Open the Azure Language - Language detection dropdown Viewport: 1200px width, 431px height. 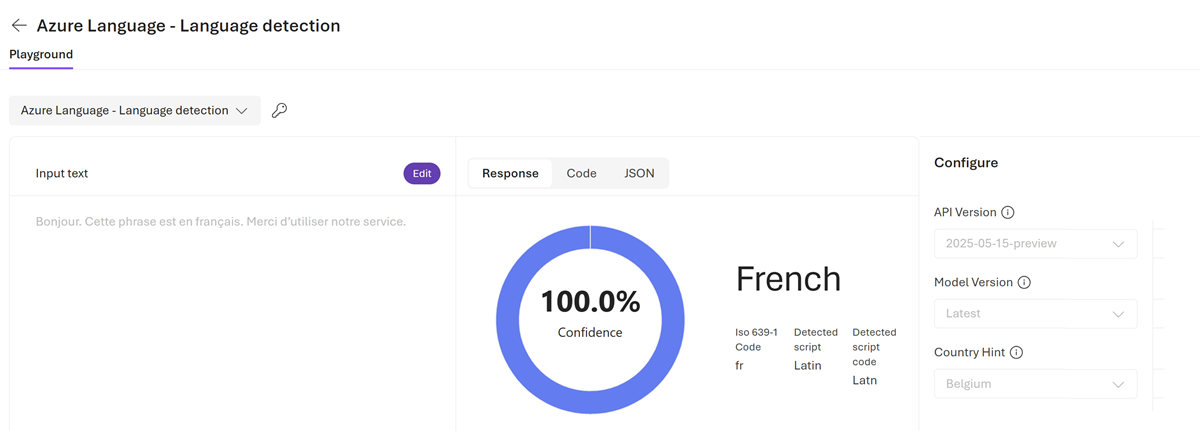coord(135,111)
